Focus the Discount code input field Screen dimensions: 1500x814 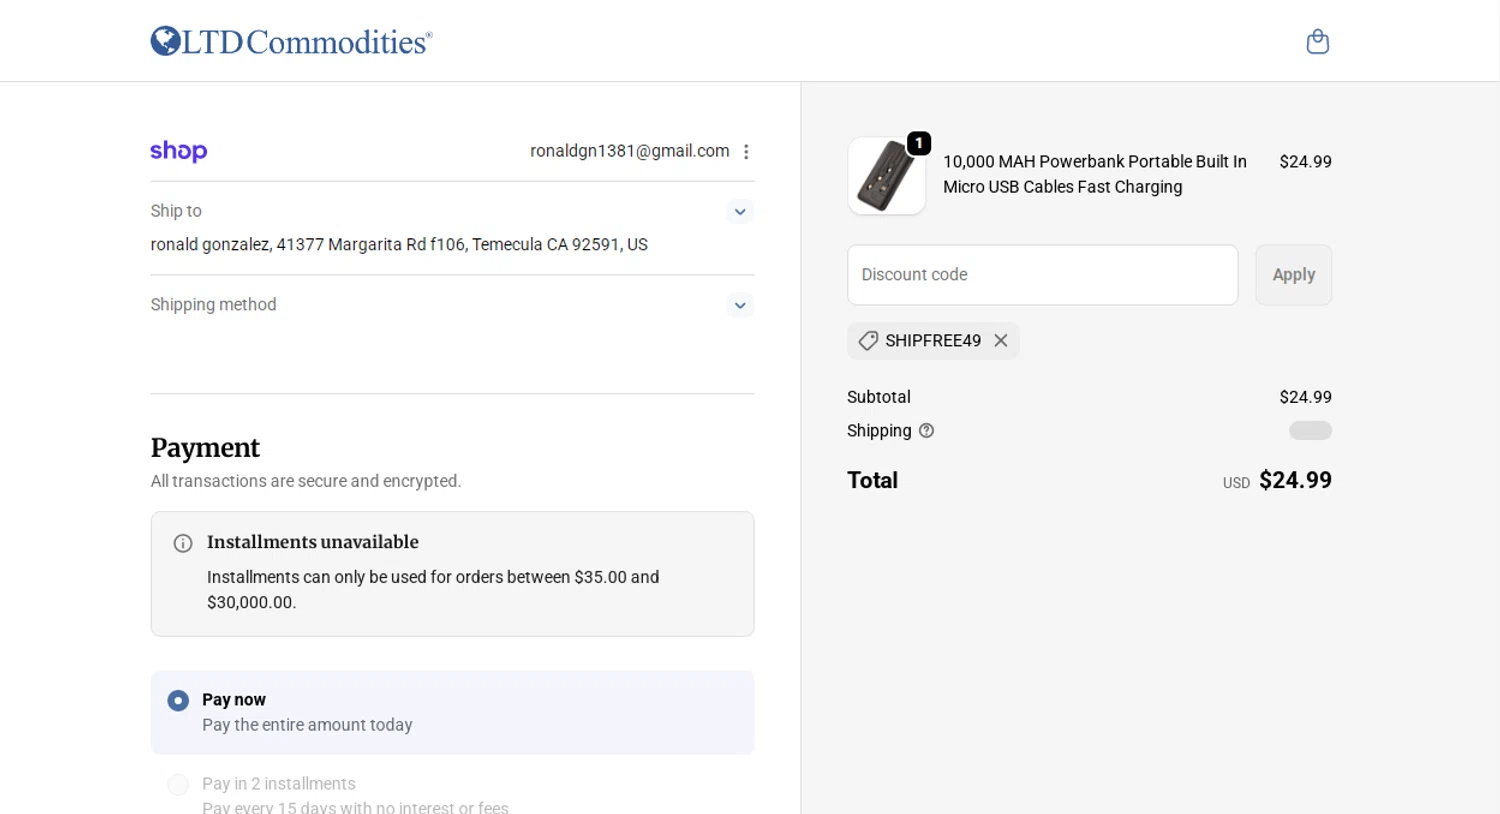(x=1042, y=275)
